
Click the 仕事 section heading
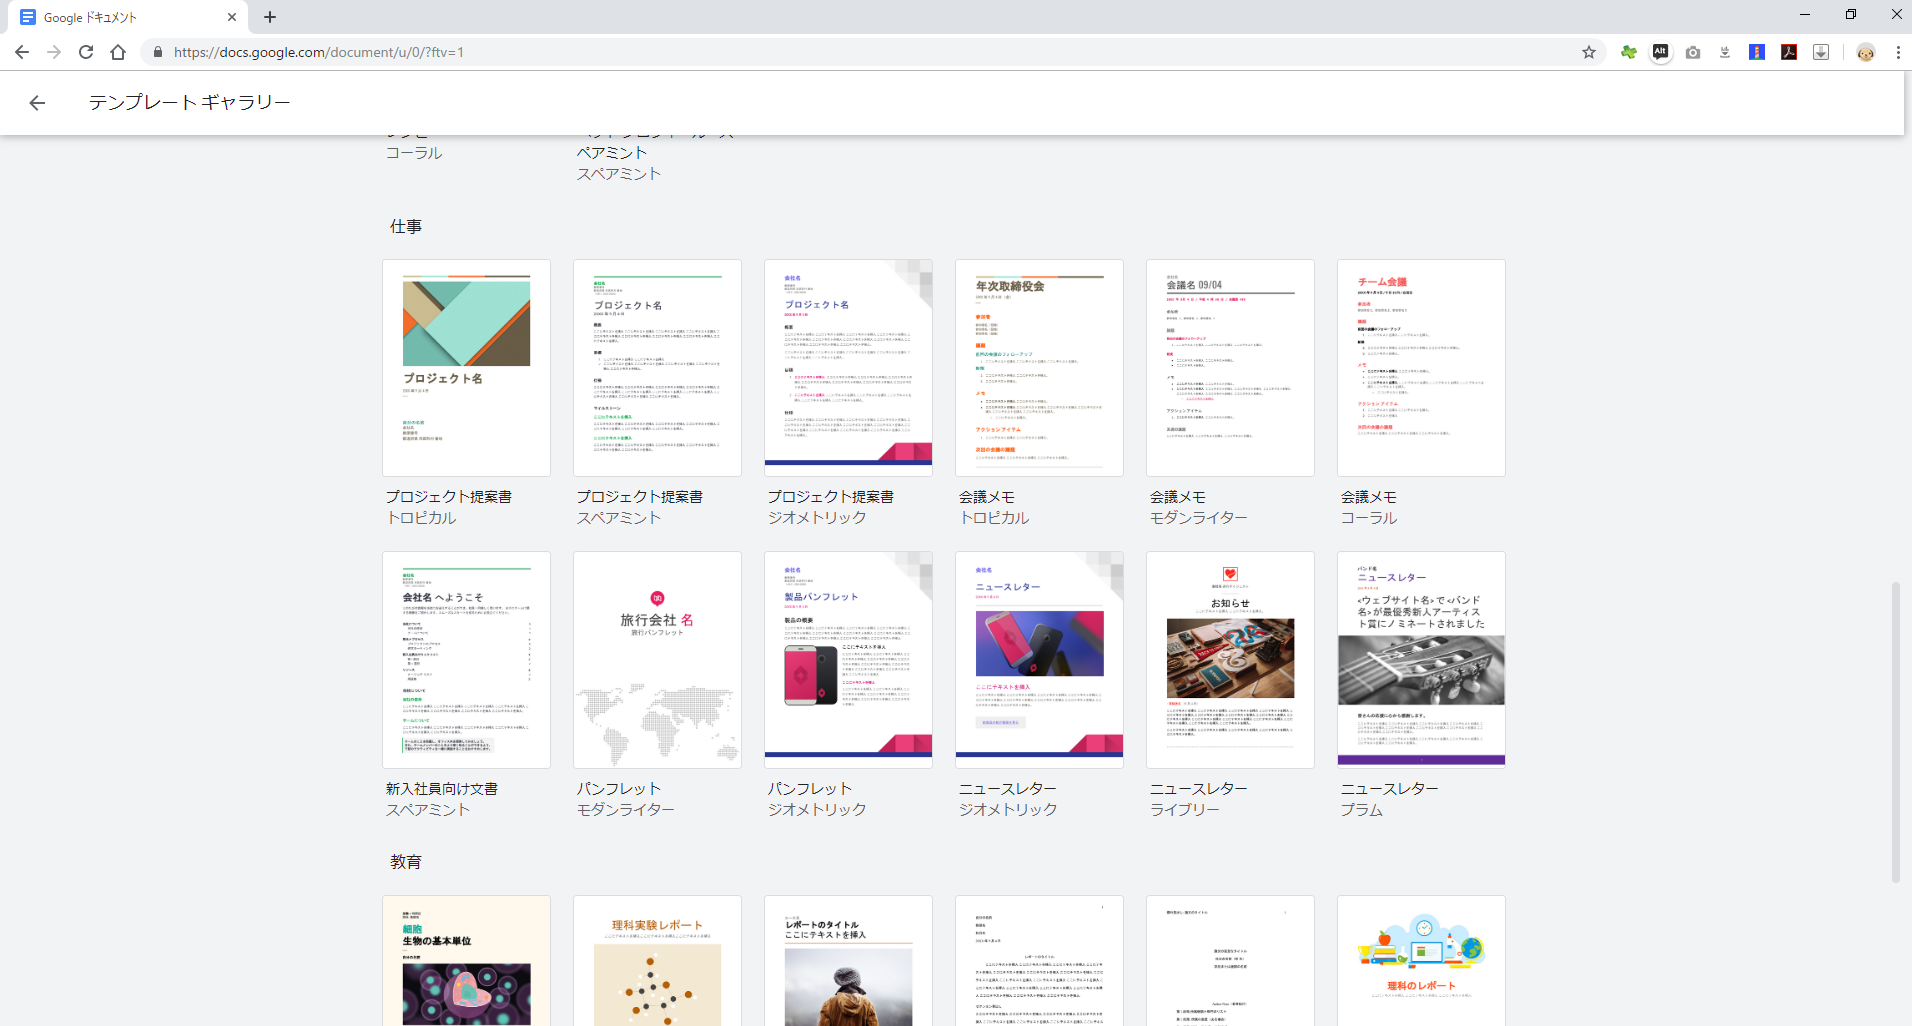coord(406,227)
